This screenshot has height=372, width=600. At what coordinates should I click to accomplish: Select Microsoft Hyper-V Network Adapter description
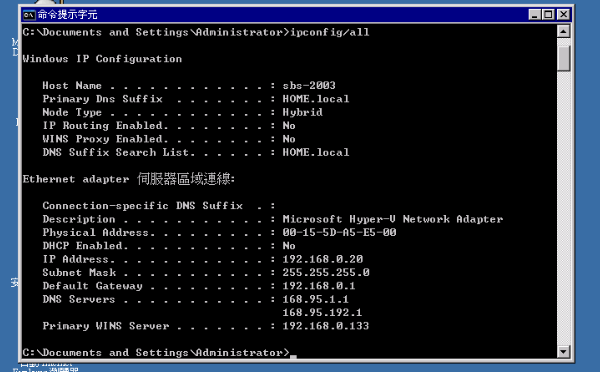[393, 219]
